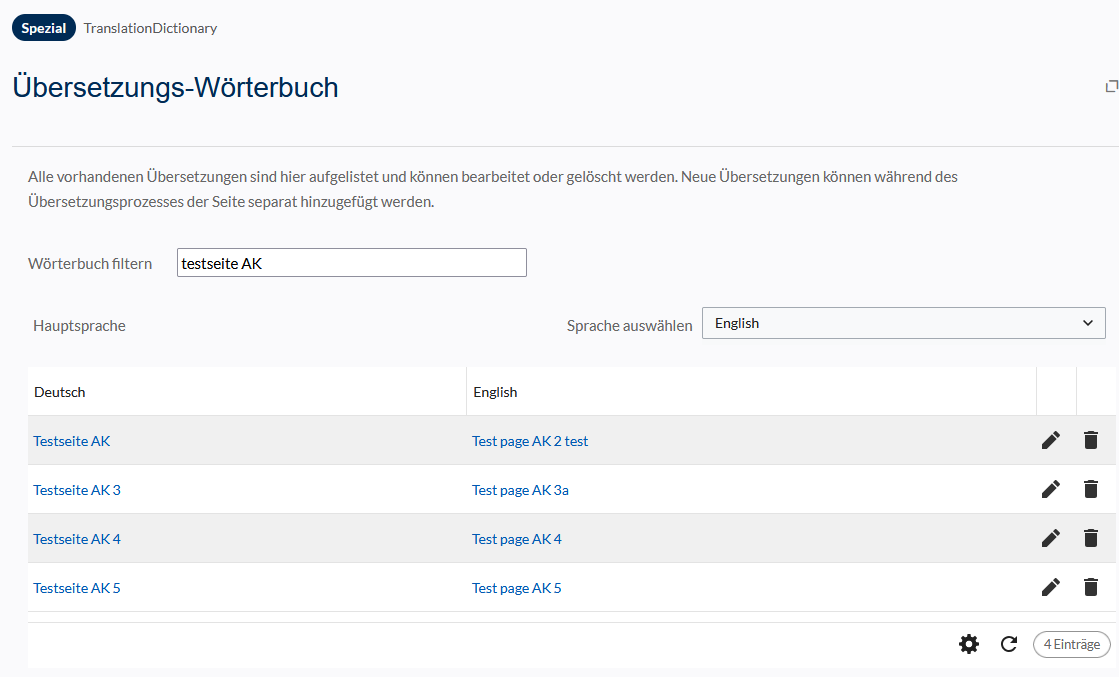Click the Spezial namespace badge

tap(44, 28)
